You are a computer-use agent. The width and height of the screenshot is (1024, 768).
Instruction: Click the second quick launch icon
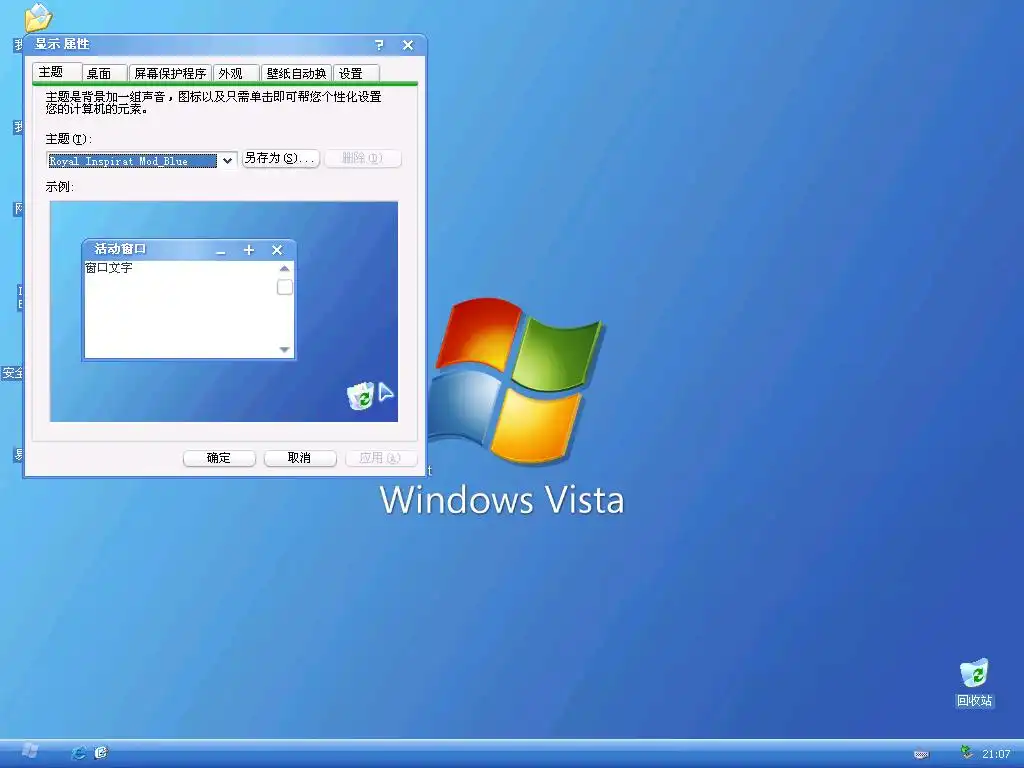pyautogui.click(x=101, y=753)
